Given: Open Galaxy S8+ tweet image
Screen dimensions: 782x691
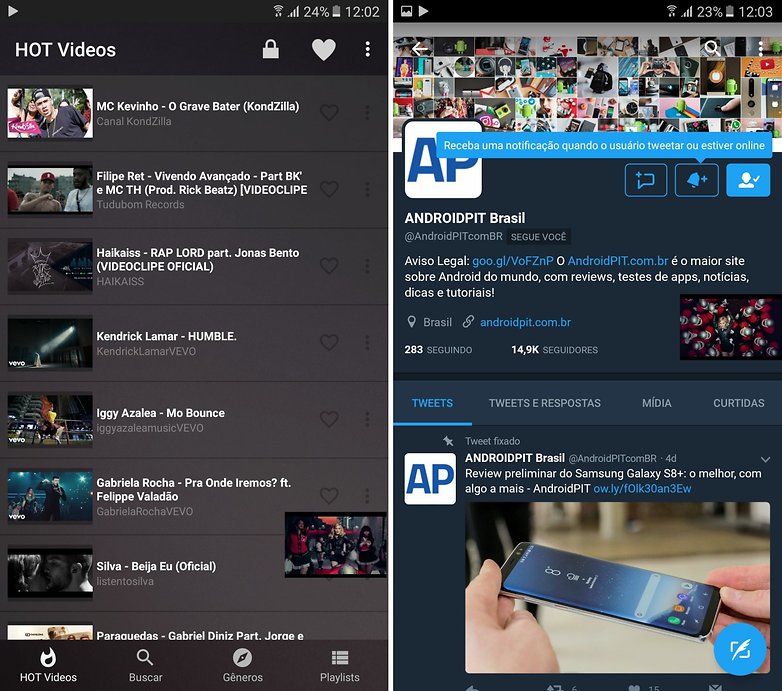Looking at the screenshot, I should click(x=617, y=587).
